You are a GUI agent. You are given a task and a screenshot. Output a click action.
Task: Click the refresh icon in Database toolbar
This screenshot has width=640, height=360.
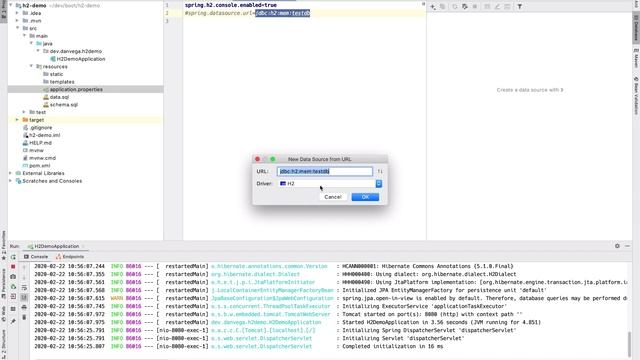[x=455, y=7]
